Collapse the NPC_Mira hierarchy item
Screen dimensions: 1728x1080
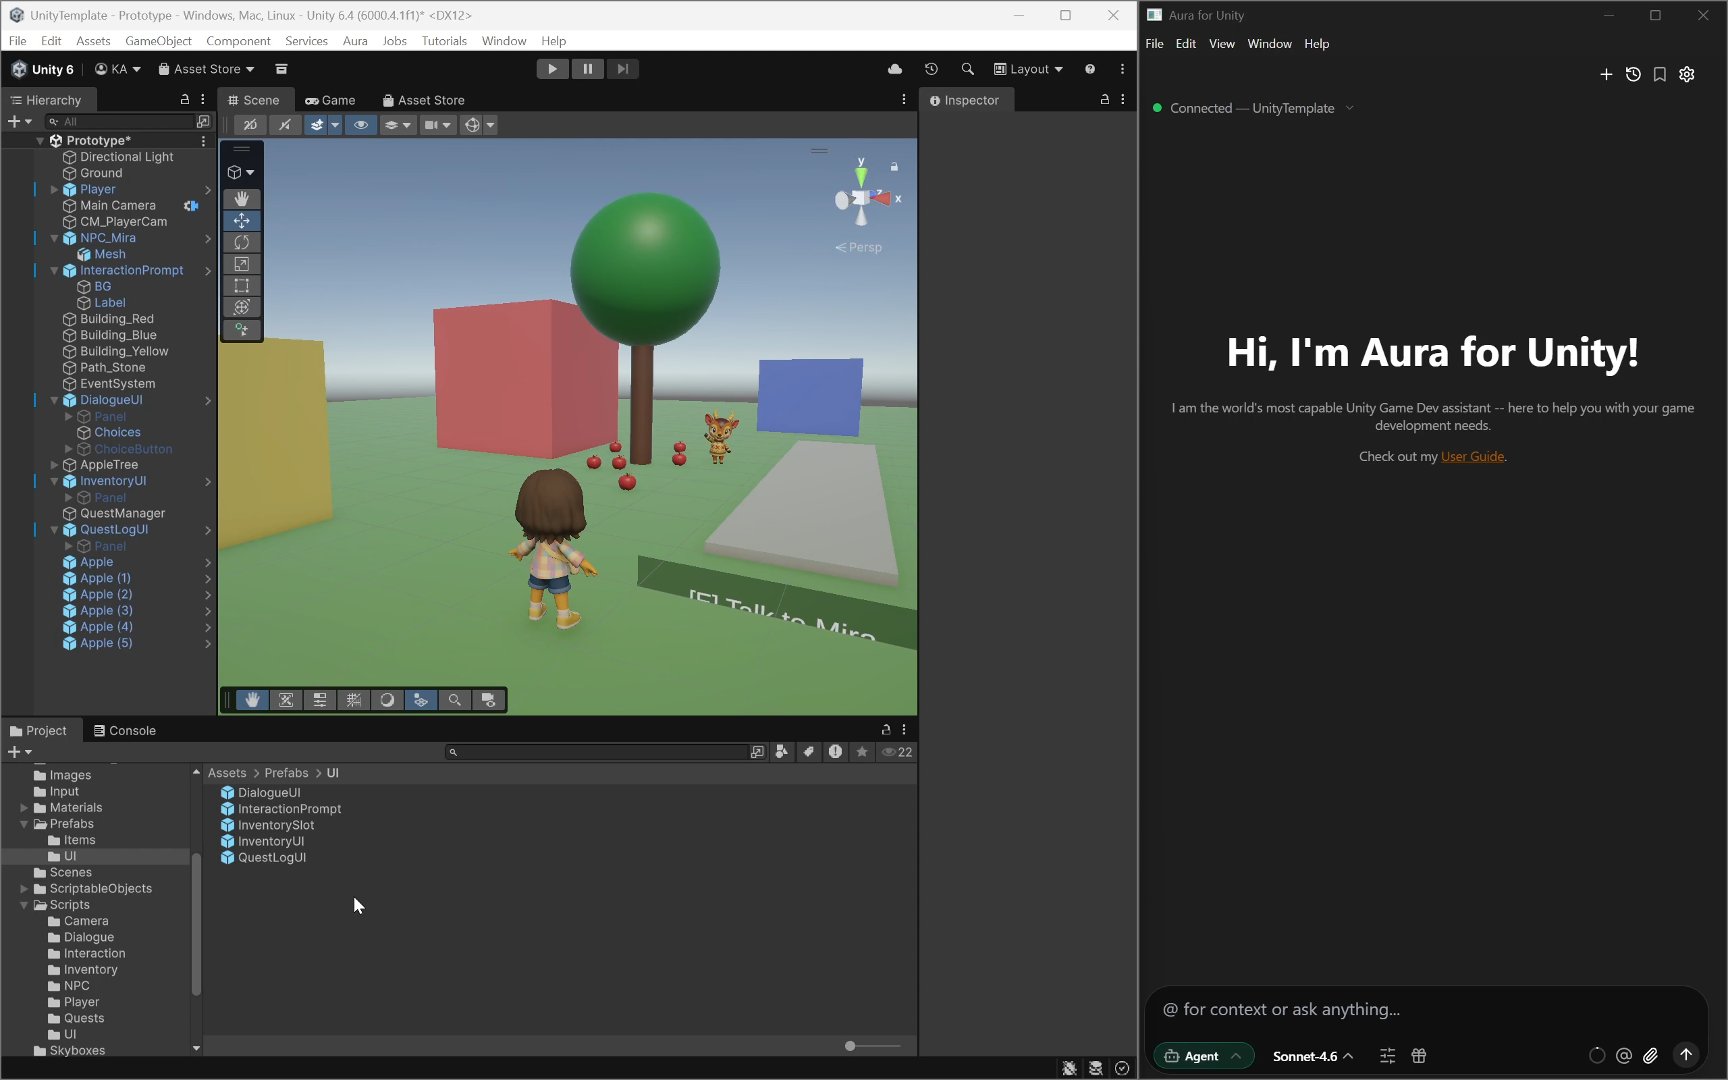pos(54,238)
